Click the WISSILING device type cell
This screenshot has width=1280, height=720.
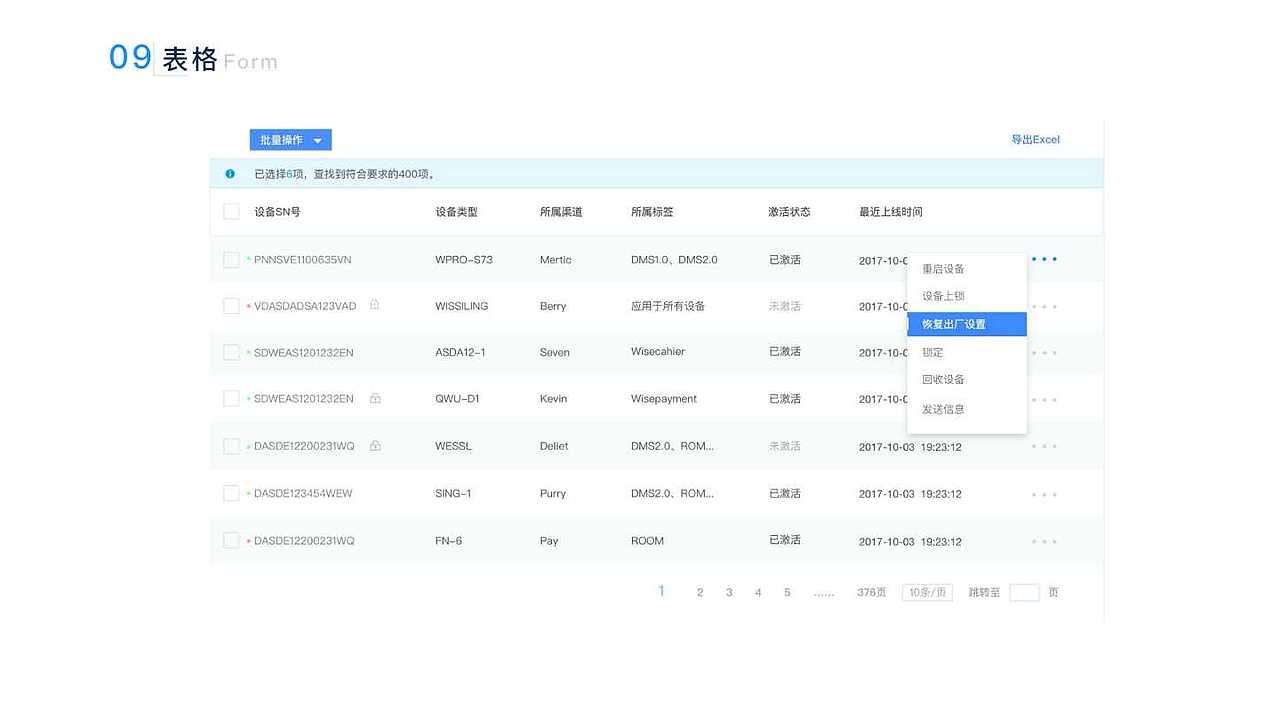(x=462, y=306)
